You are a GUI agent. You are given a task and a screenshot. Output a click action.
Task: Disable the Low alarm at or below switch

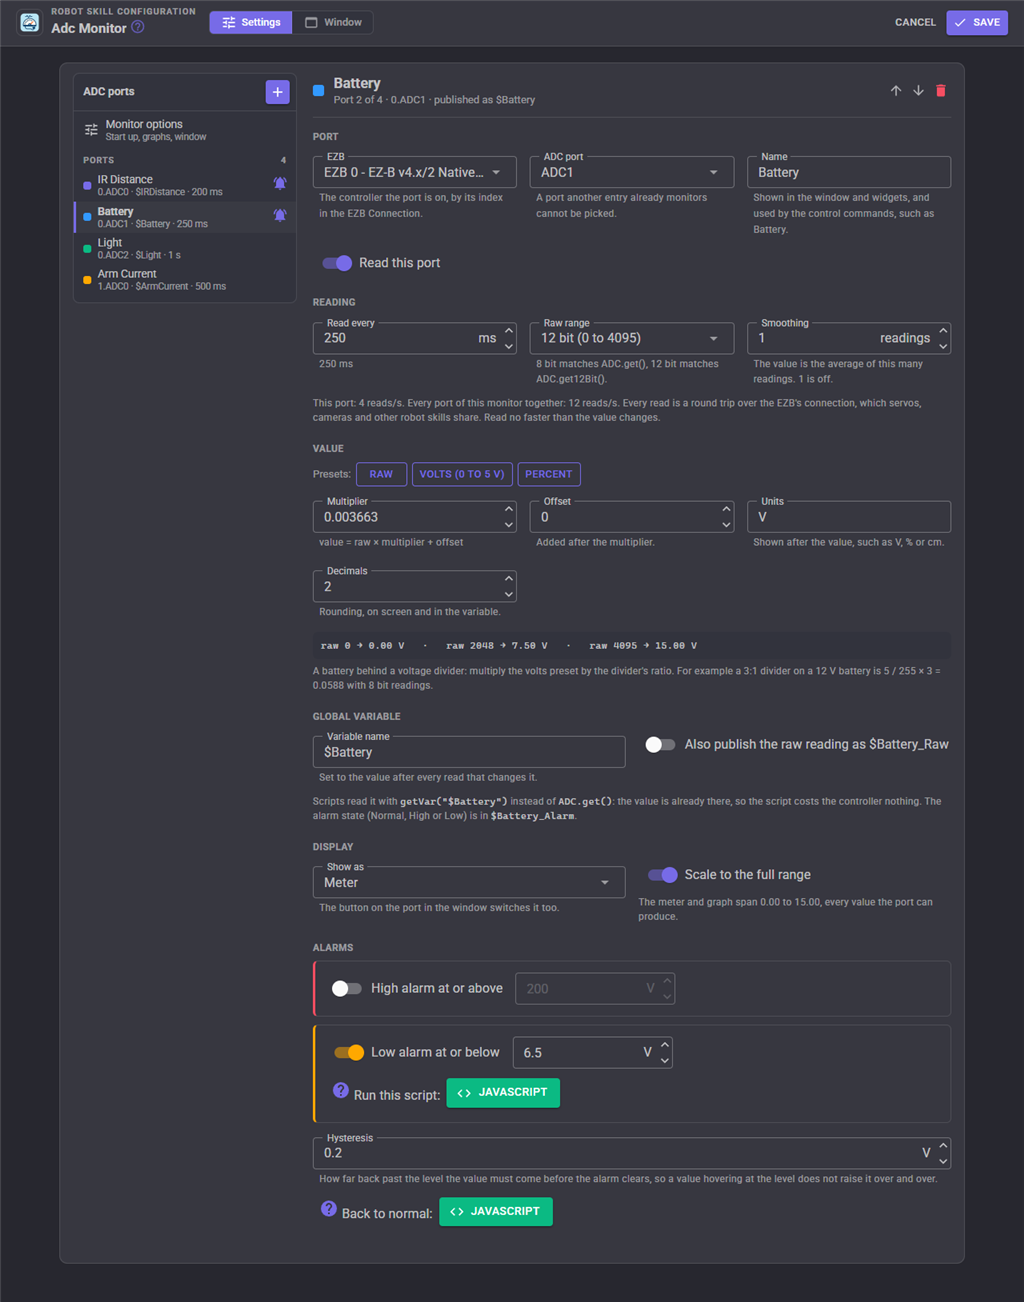(x=349, y=1052)
